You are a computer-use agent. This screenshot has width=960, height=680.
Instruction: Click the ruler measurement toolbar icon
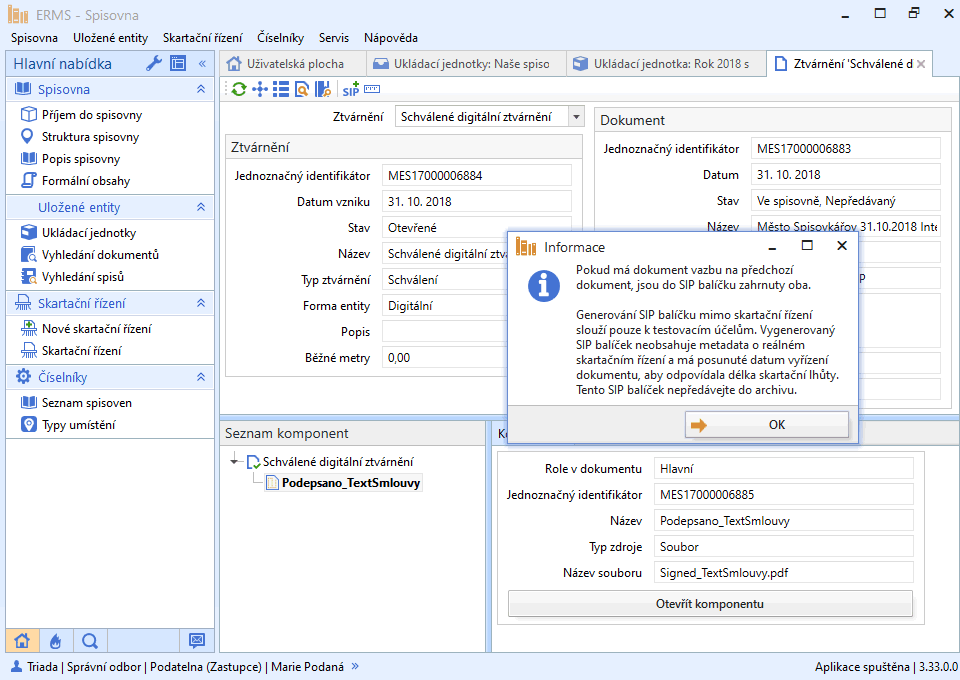tap(372, 89)
